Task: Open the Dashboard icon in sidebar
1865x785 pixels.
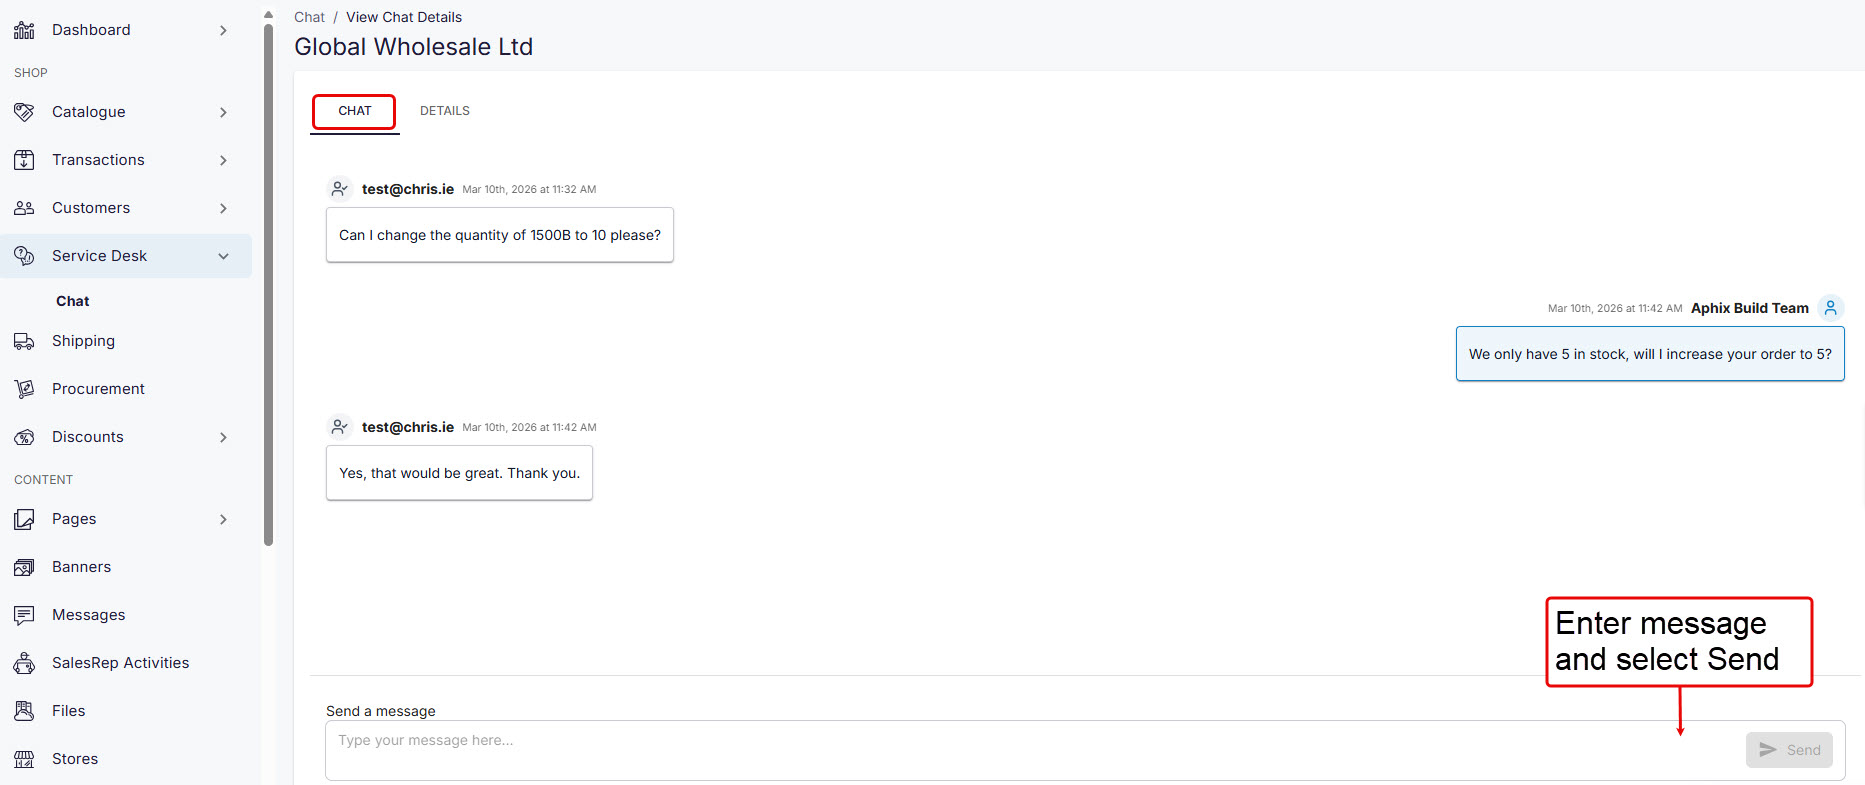Action: pyautogui.click(x=24, y=29)
